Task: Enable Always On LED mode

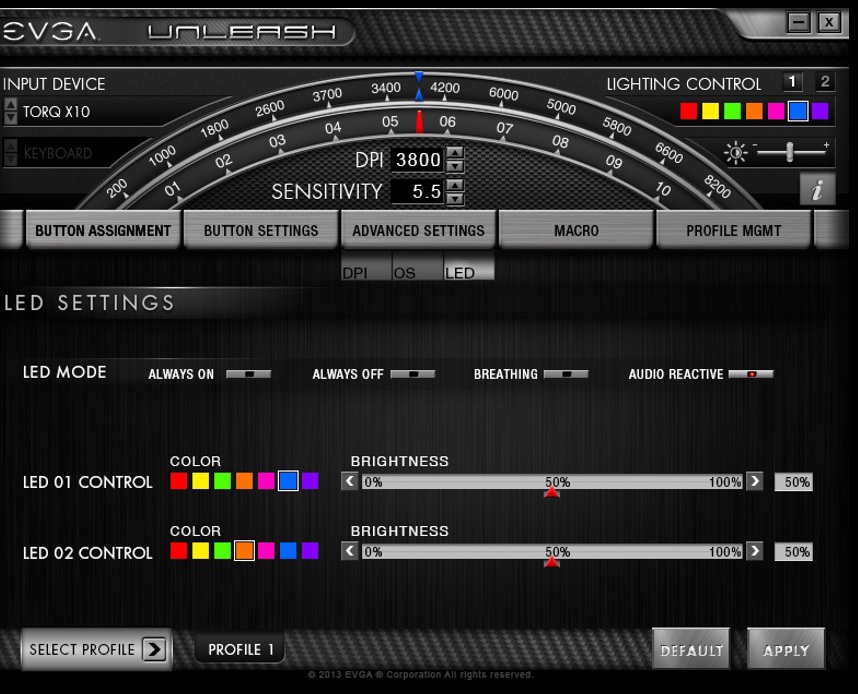Action: coord(248,374)
